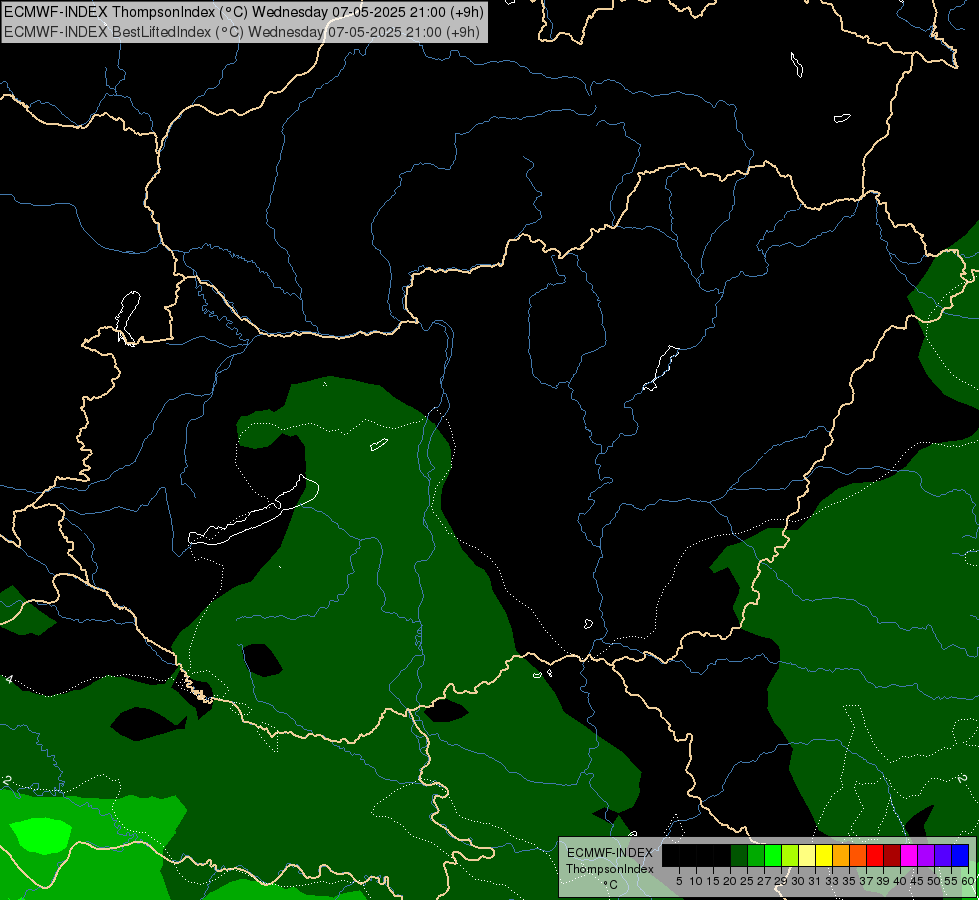Click legend scale value '25'
Screen dimensions: 979x900
tap(747, 881)
